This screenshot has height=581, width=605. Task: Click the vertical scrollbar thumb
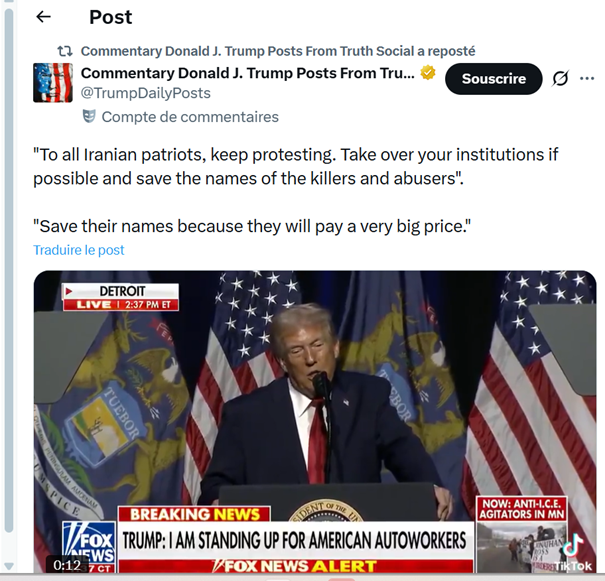pos(8,270)
